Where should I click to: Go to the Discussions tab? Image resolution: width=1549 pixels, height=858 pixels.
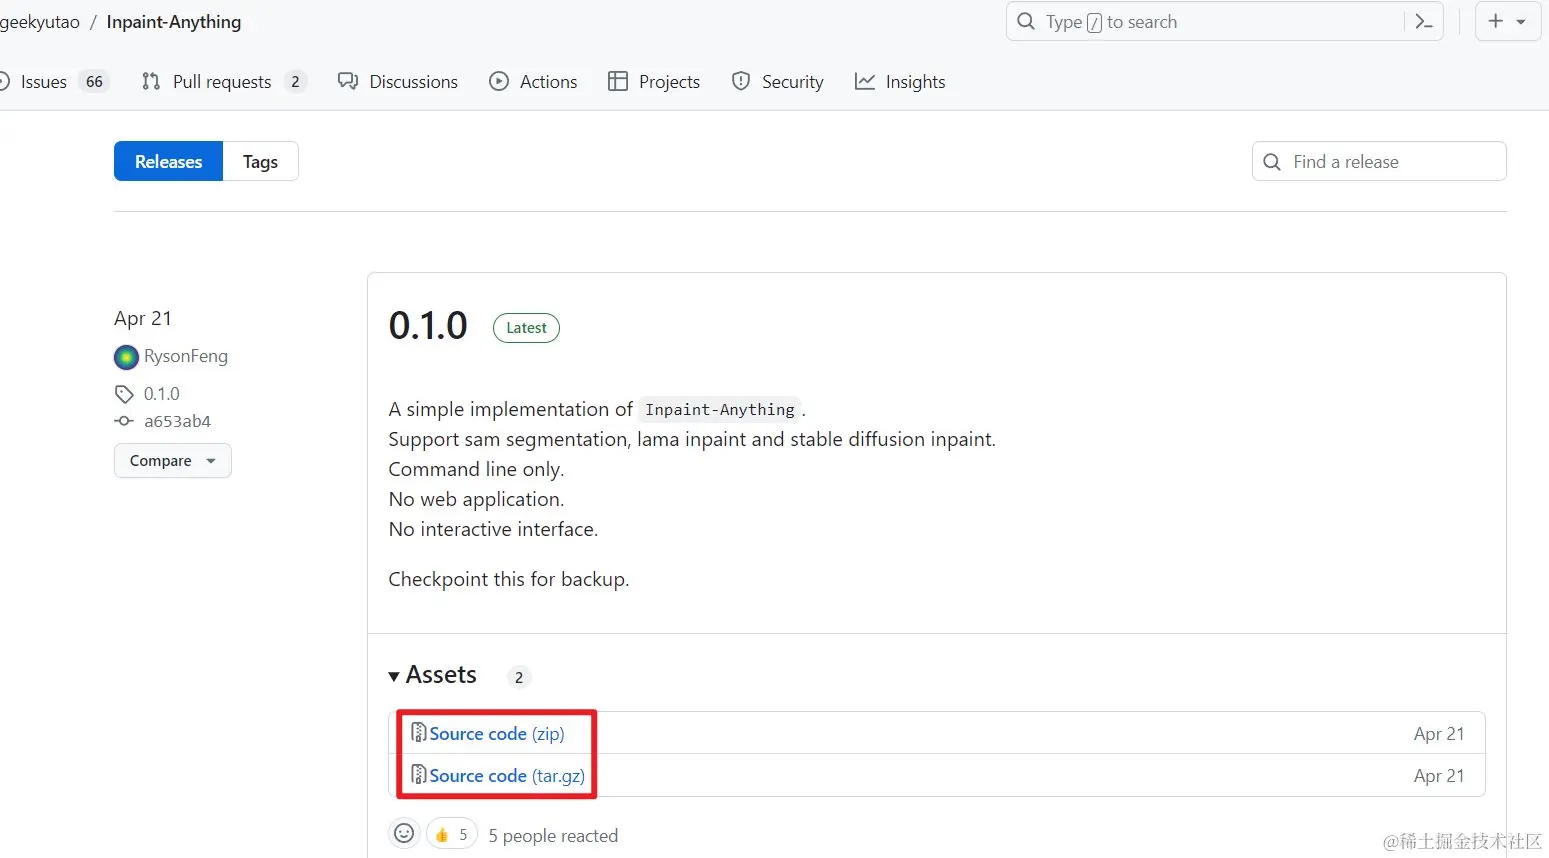click(398, 82)
